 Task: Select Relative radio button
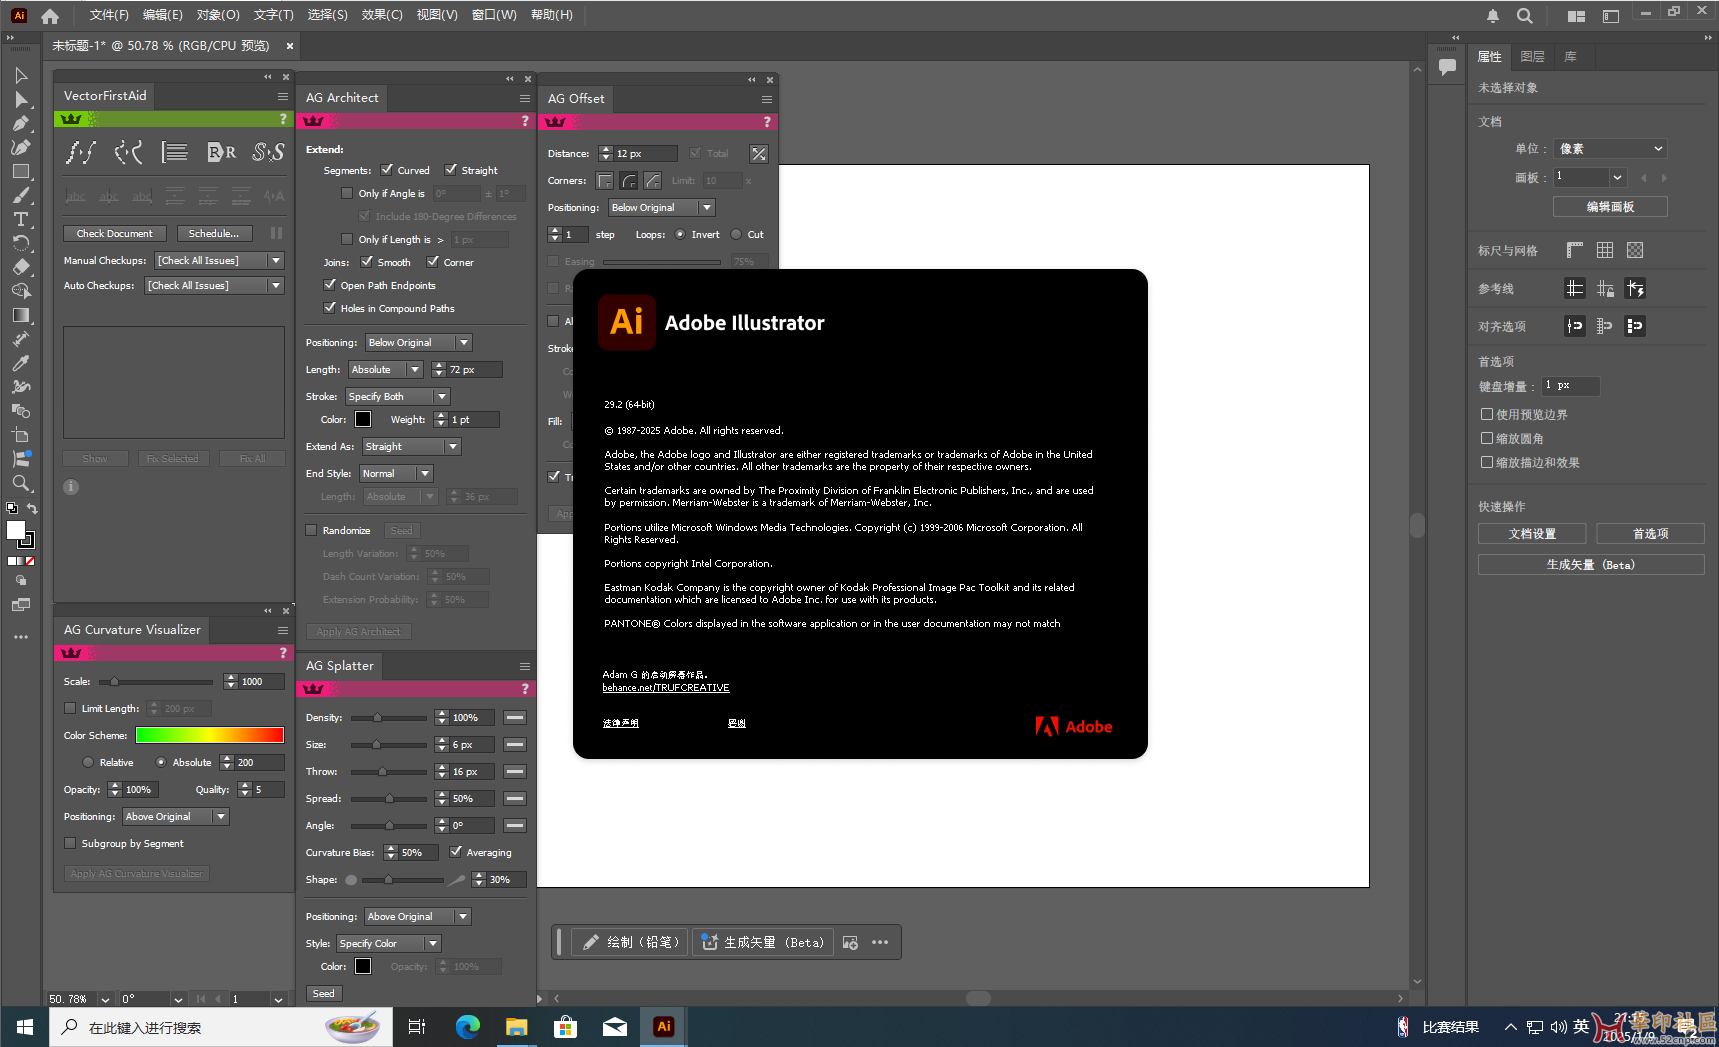pos(88,762)
